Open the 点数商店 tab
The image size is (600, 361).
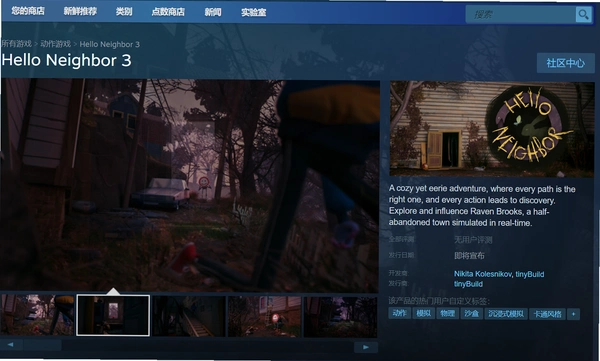(168, 12)
